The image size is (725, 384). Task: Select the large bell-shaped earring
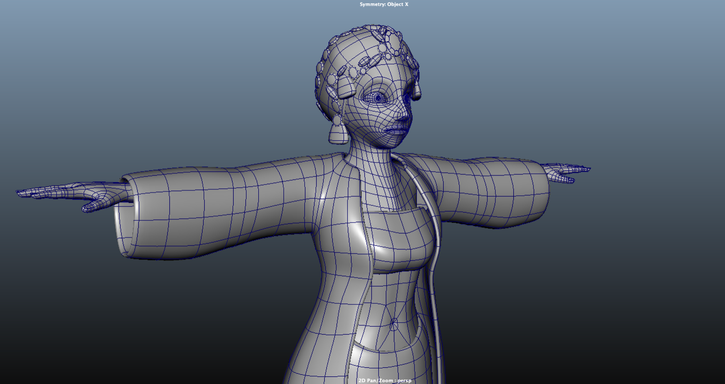[x=337, y=130]
